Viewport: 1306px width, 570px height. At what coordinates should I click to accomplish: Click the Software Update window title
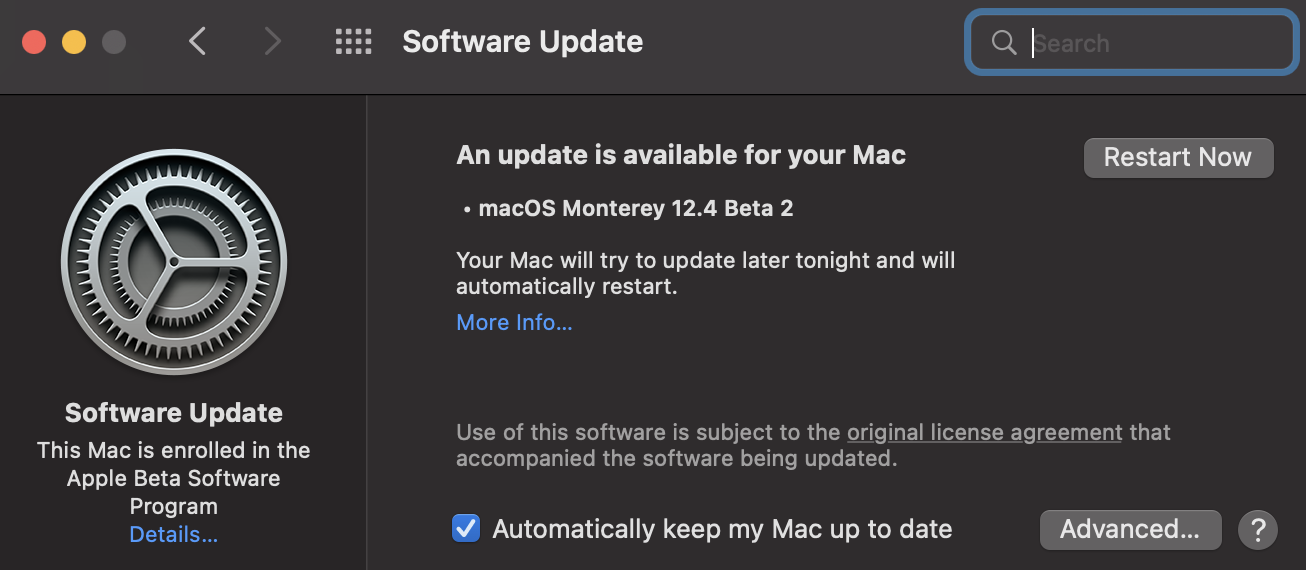[x=522, y=42]
